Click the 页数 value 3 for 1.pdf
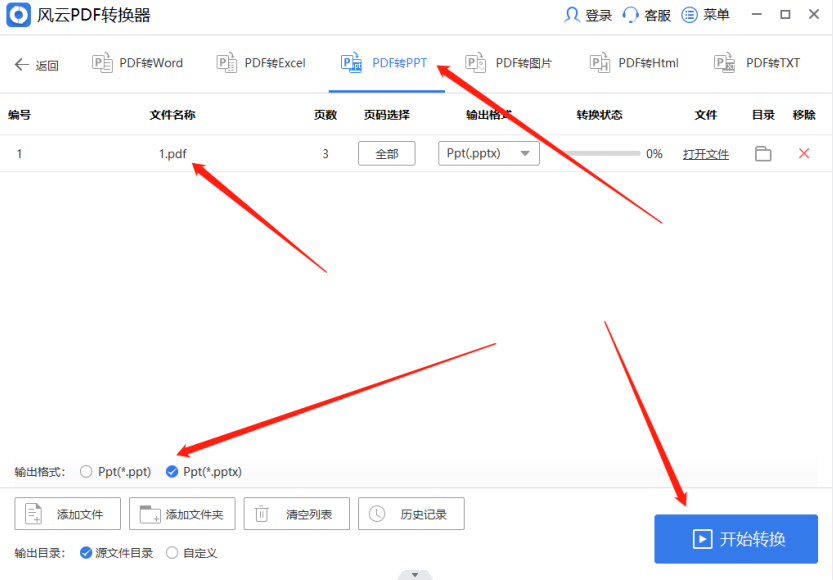This screenshot has height=580, width=833. tap(325, 154)
